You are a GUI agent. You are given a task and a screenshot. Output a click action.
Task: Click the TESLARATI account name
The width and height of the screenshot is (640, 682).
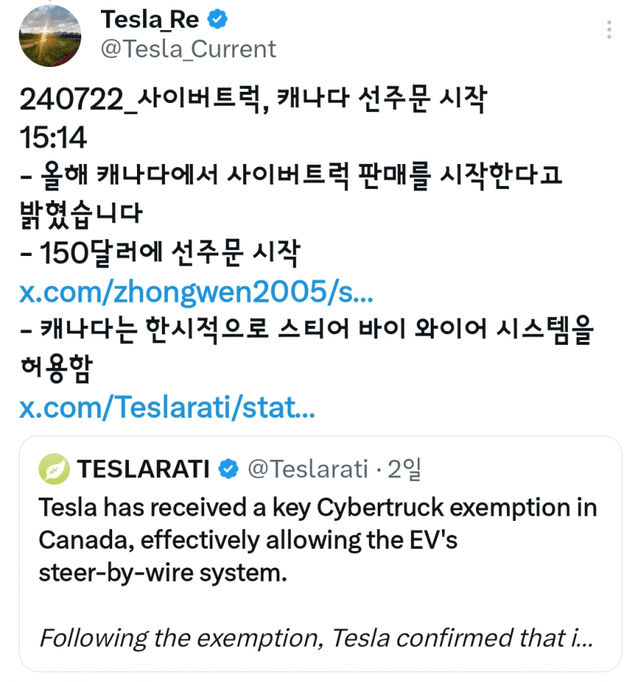[x=143, y=468]
